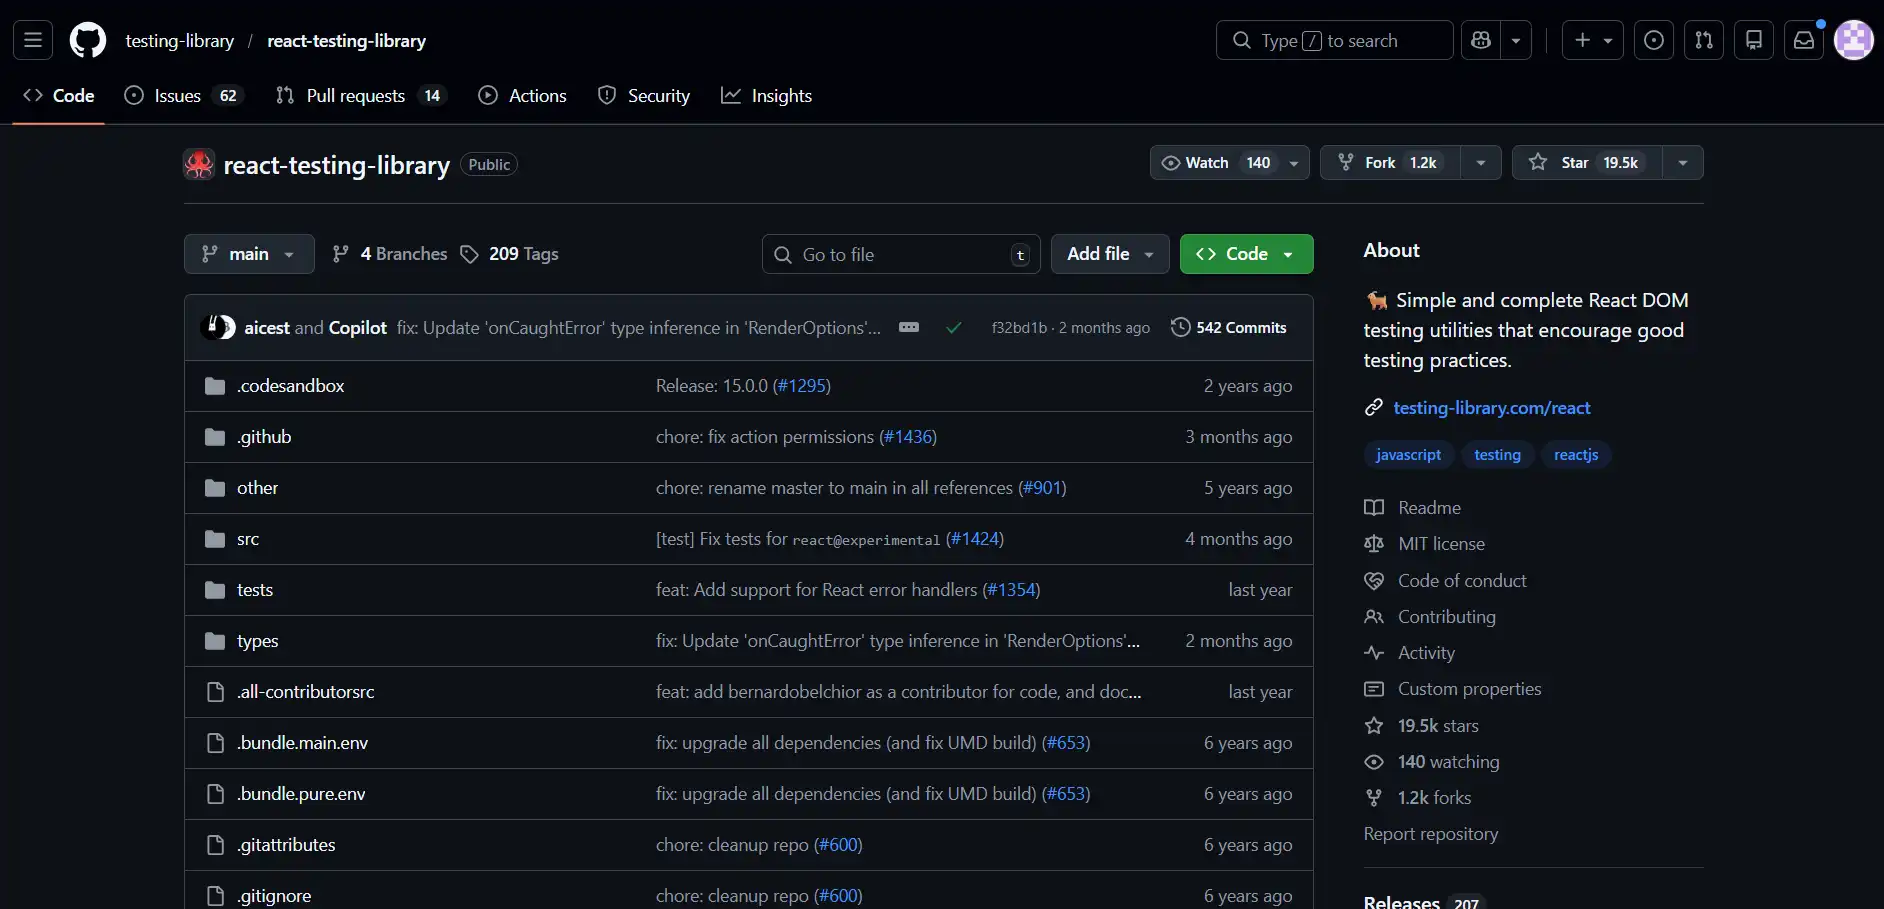Switch to the Issues tab

(x=178, y=95)
